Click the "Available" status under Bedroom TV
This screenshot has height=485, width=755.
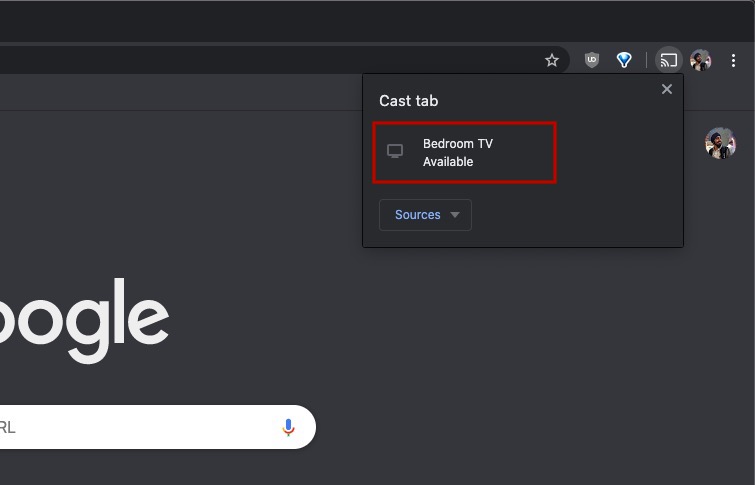448,162
